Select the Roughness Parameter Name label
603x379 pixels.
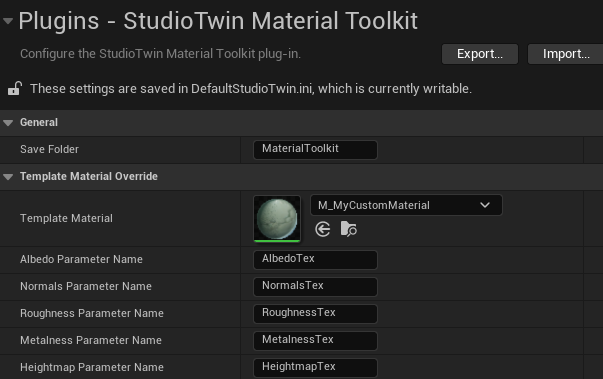[92, 313]
